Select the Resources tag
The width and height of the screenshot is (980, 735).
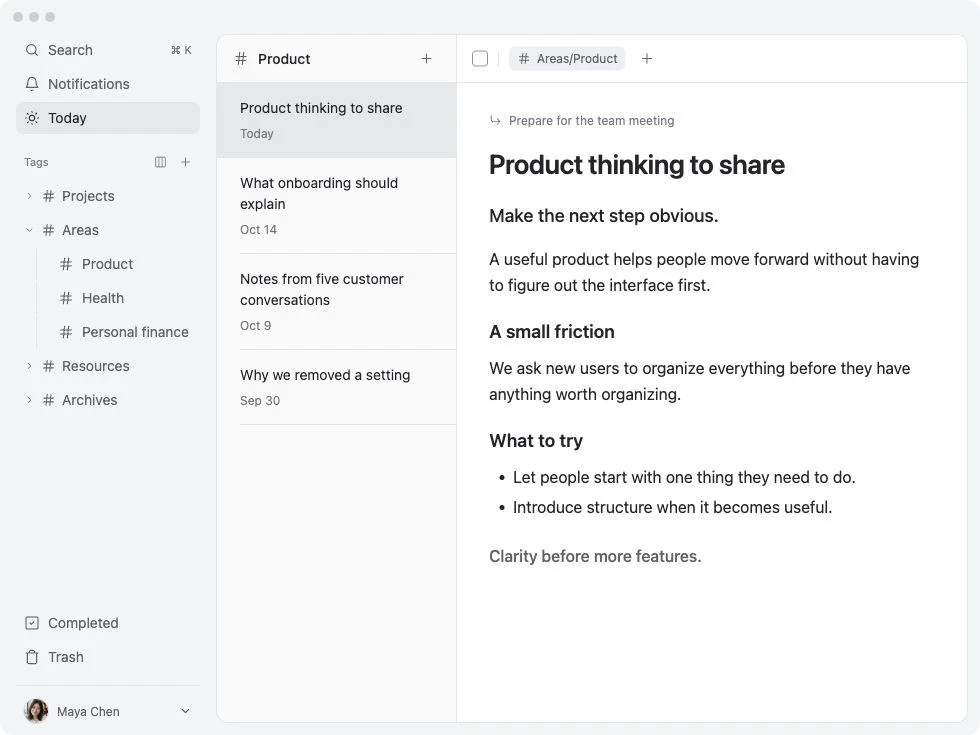pyautogui.click(x=96, y=366)
